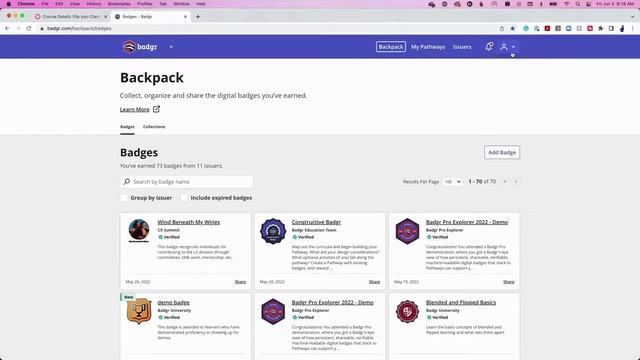Open Wind Beneath My Wings badge
Image resolution: width=640 pixels, height=360 pixels.
pyautogui.click(x=189, y=222)
